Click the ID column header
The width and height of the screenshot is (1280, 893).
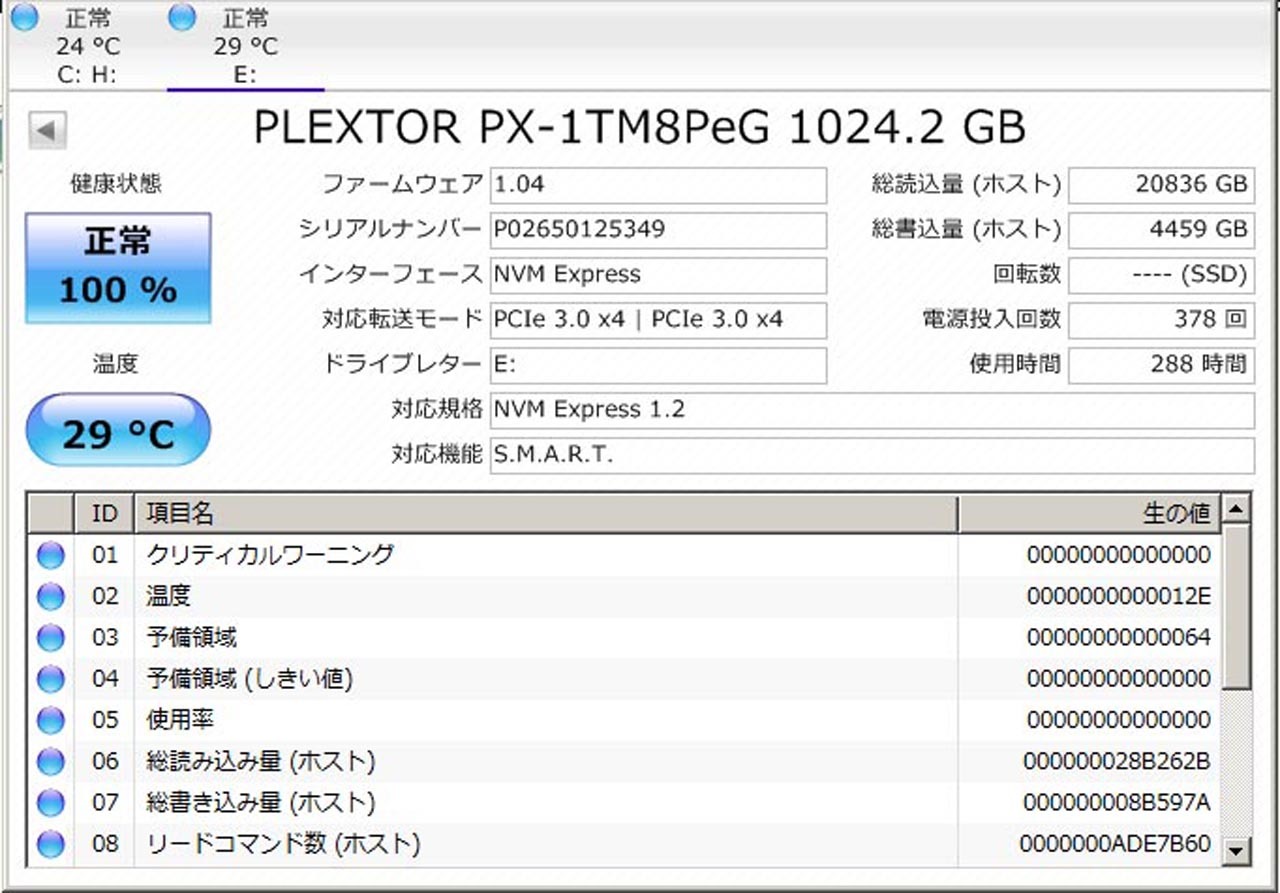104,514
